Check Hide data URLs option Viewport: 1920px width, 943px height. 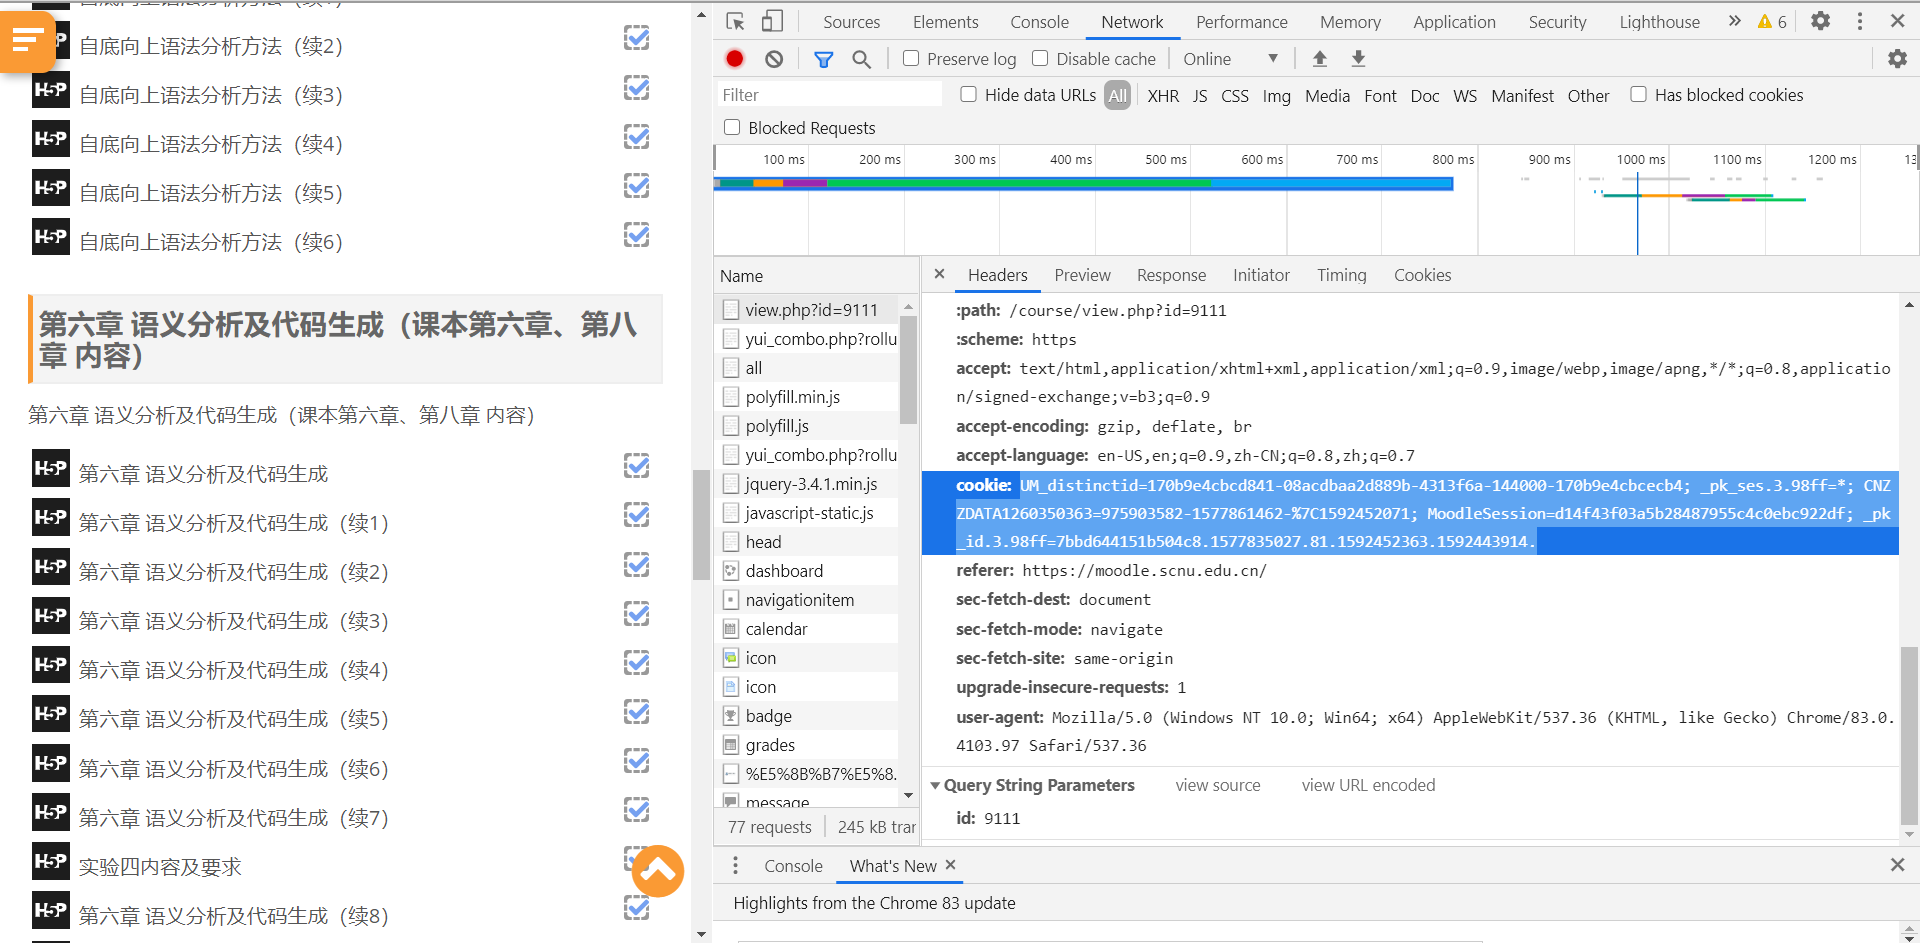pos(968,94)
